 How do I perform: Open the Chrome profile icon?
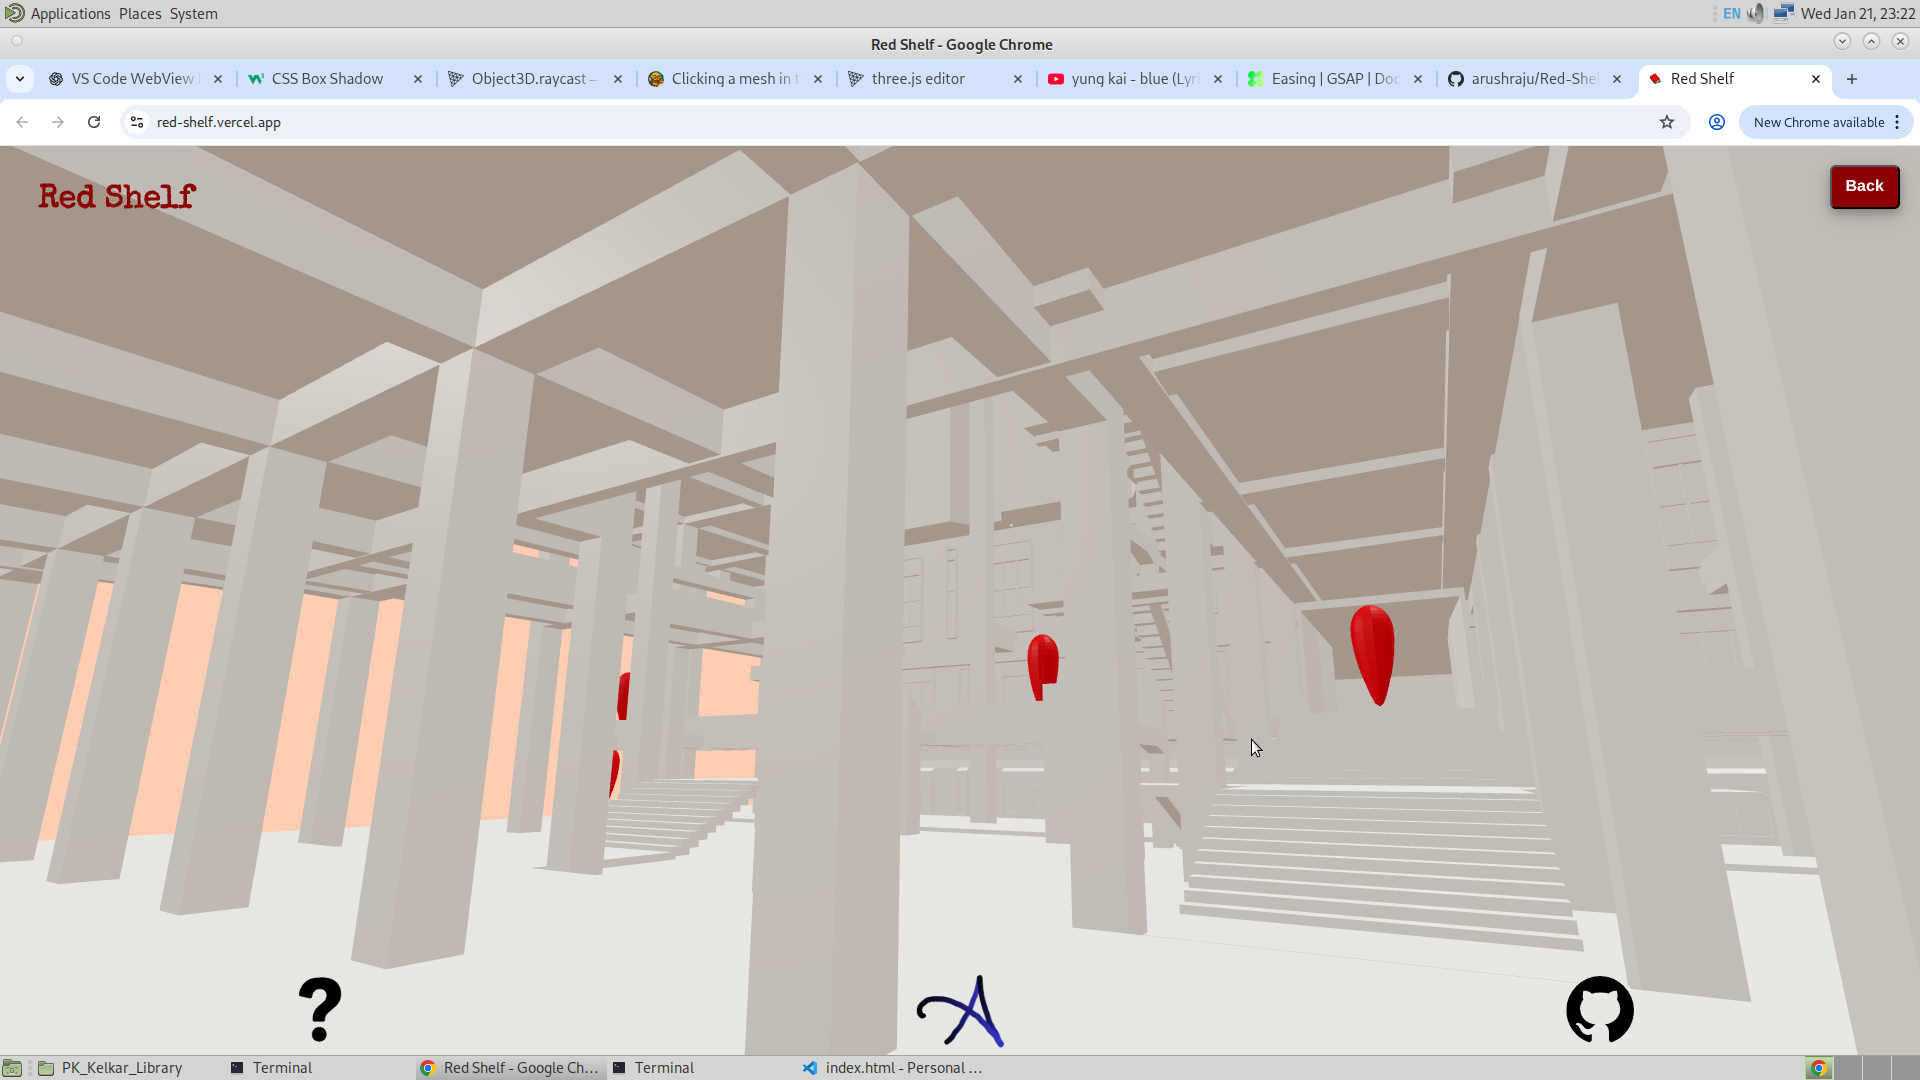click(x=1716, y=122)
